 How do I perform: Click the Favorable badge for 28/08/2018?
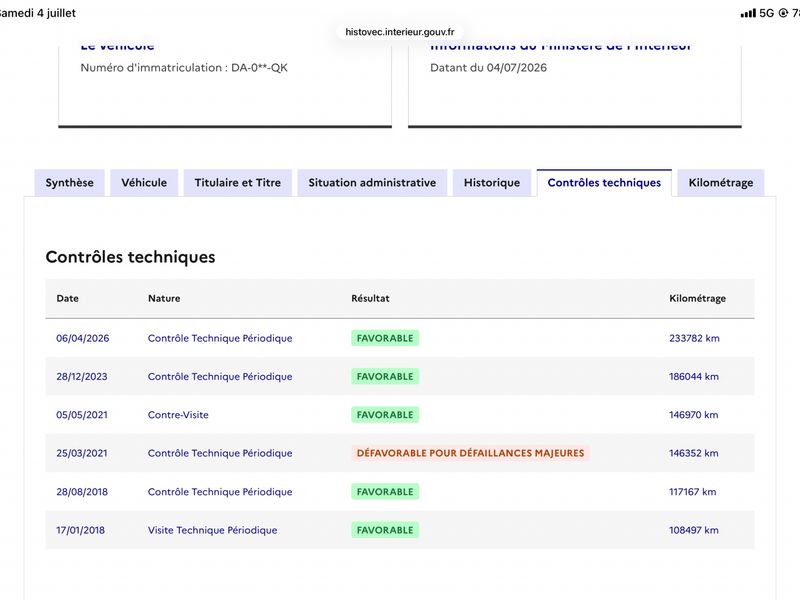(385, 492)
